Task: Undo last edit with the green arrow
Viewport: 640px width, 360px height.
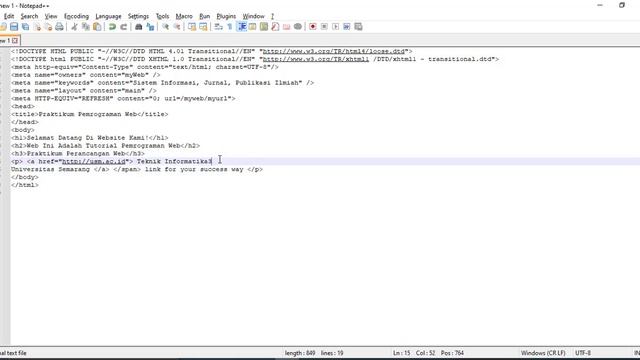Action: coord(112,27)
